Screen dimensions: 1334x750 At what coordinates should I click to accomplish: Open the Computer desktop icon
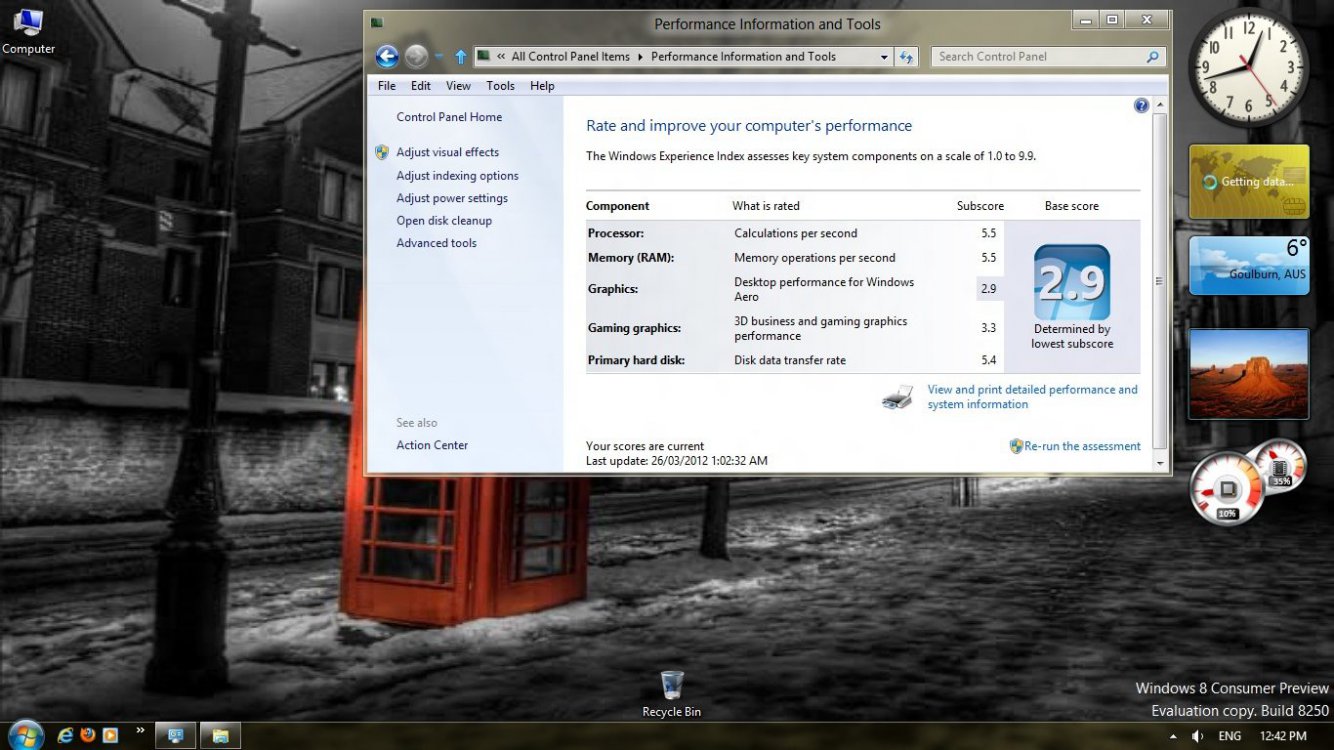pos(28,30)
